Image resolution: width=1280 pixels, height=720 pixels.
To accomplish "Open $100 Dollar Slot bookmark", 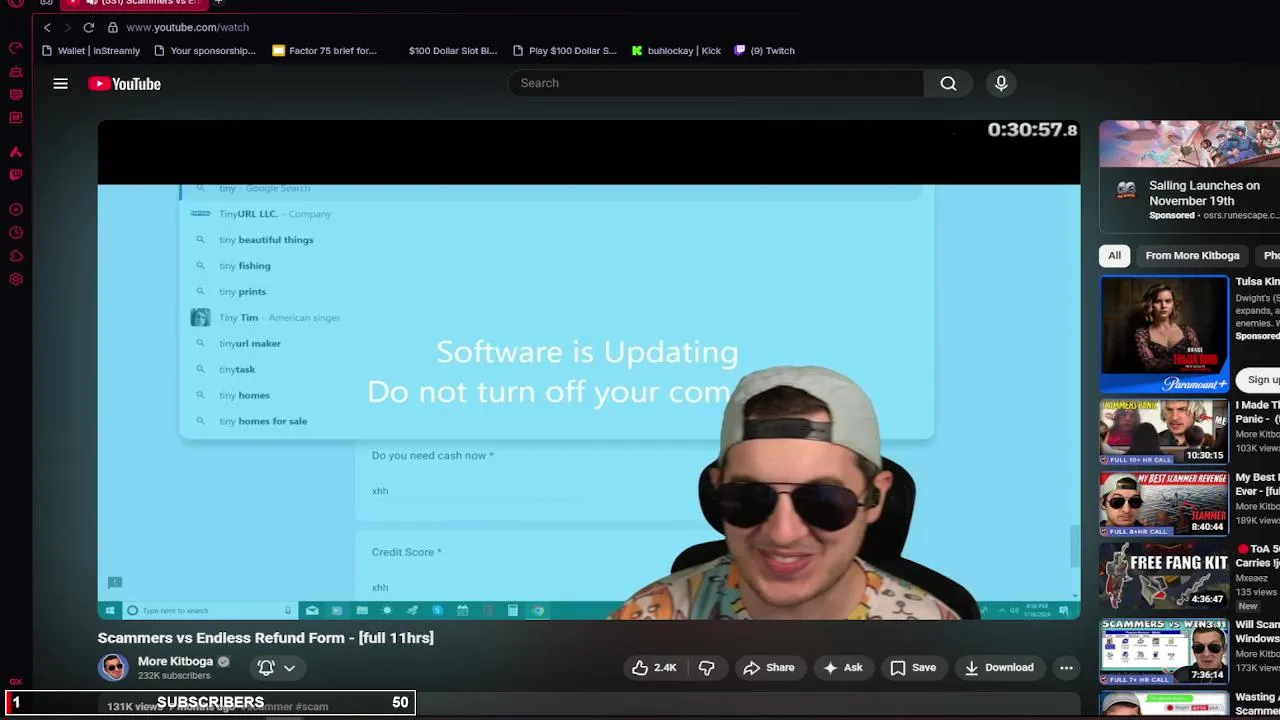I will click(x=452, y=50).
